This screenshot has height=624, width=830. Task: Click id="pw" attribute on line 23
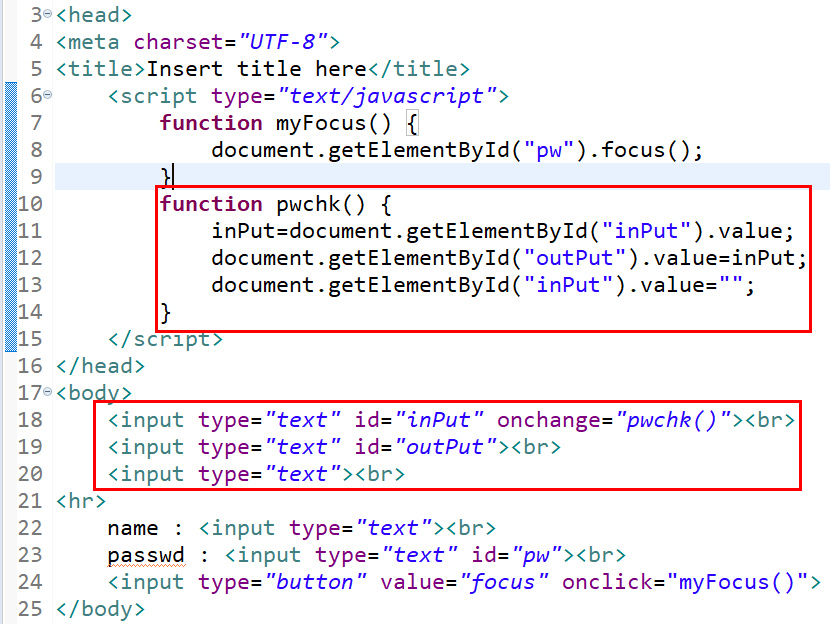(x=516, y=555)
